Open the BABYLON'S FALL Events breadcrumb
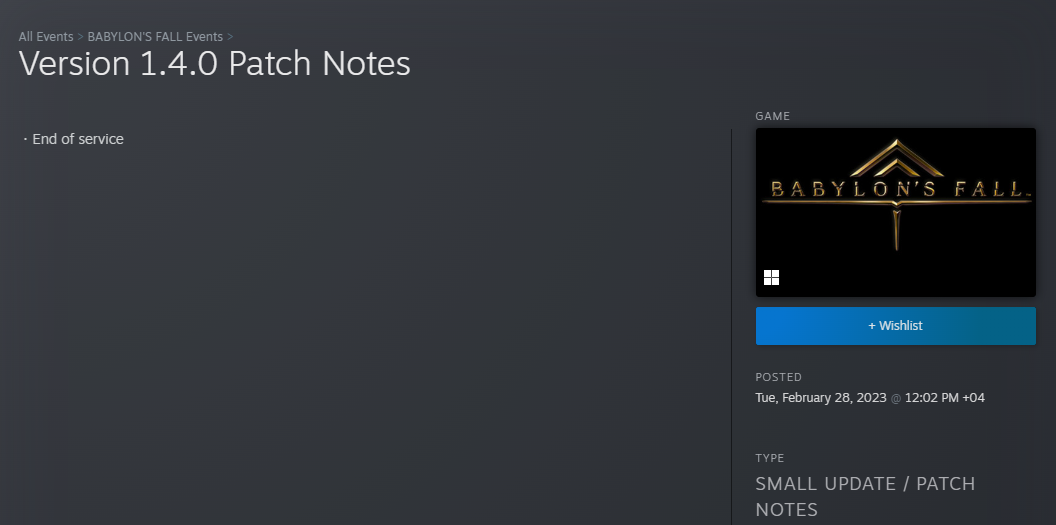 (x=155, y=36)
